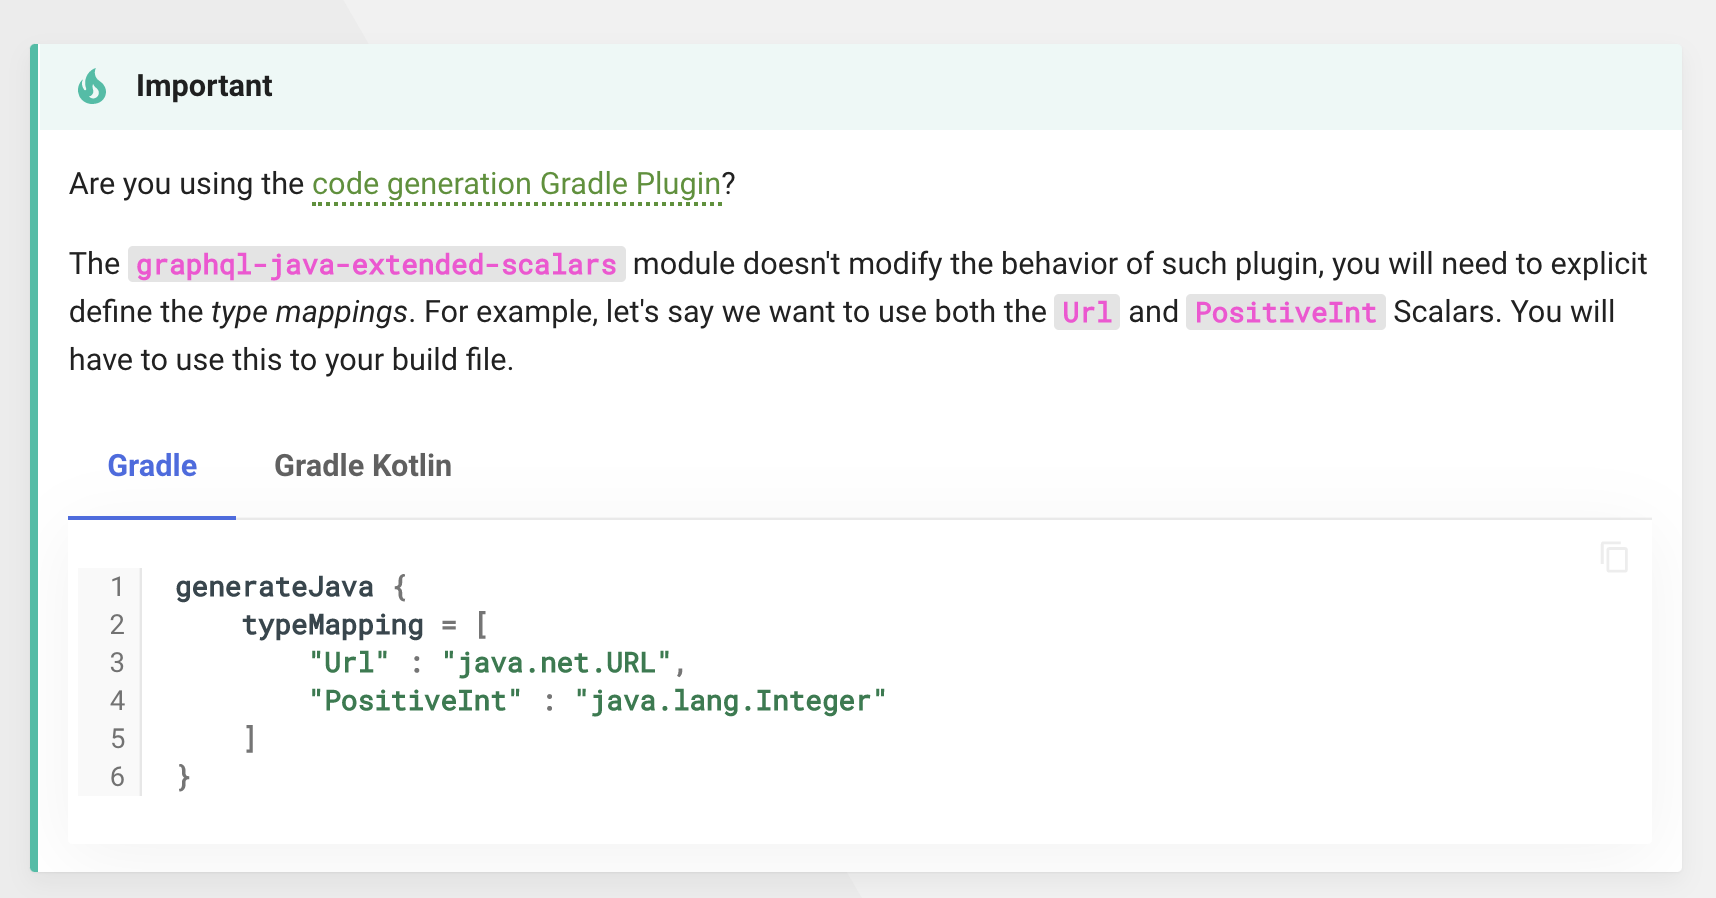Viewport: 1716px width, 898px height.
Task: Click line number 4 in code gutter
Action: pos(117,701)
